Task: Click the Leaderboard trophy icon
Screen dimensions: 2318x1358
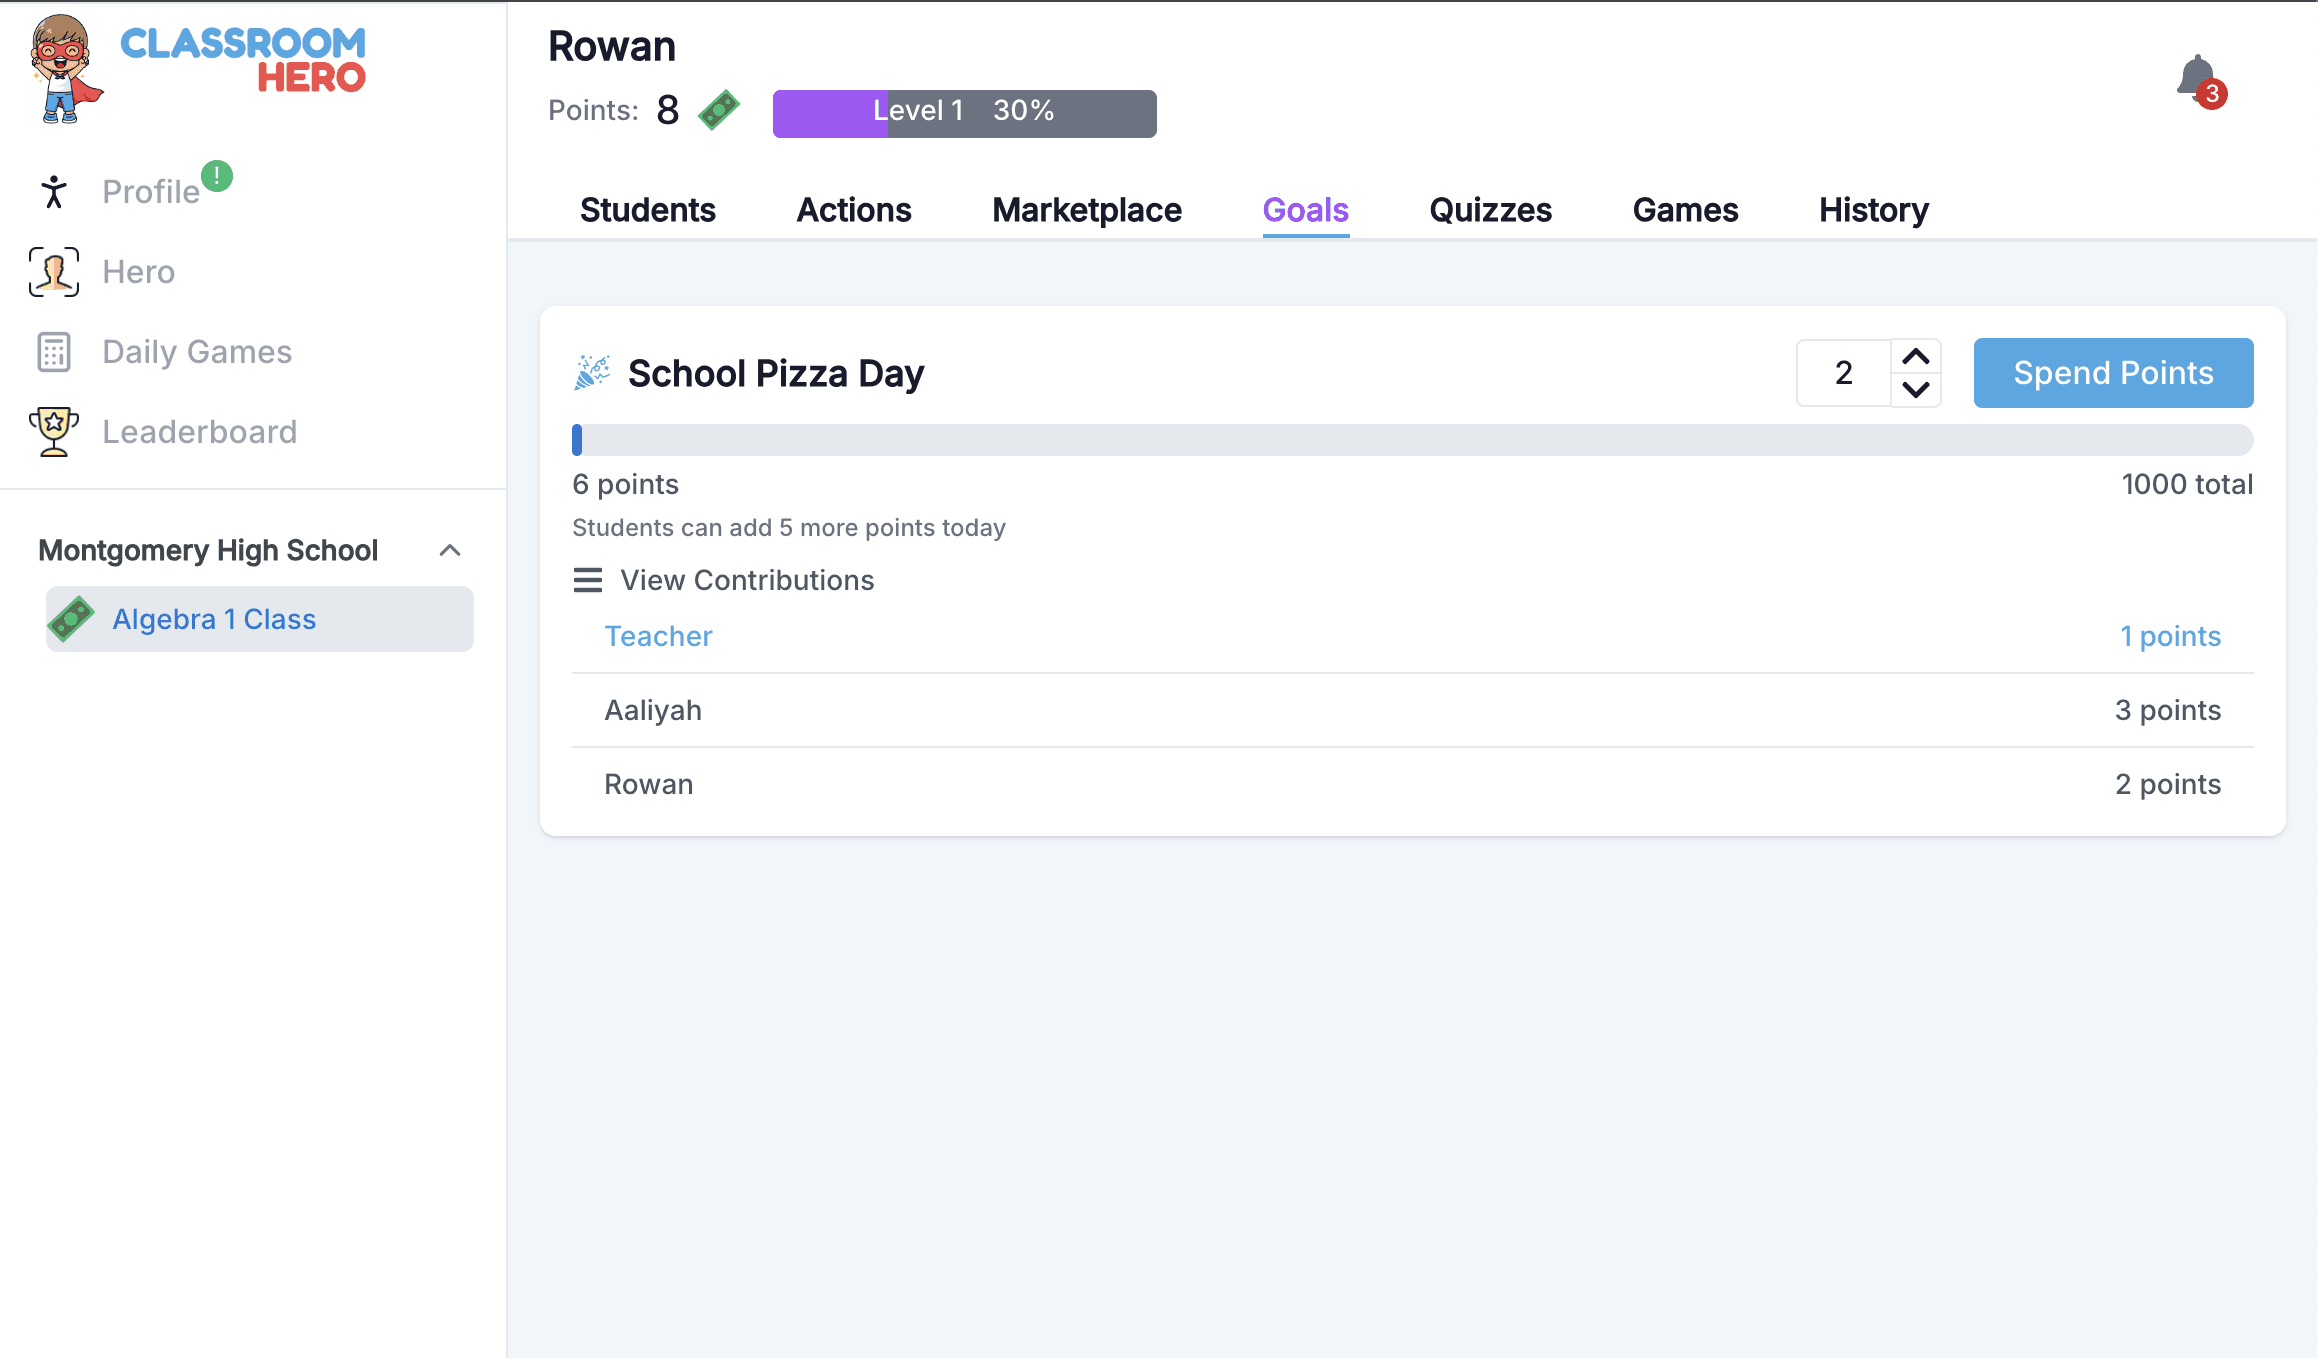Action: tap(54, 432)
